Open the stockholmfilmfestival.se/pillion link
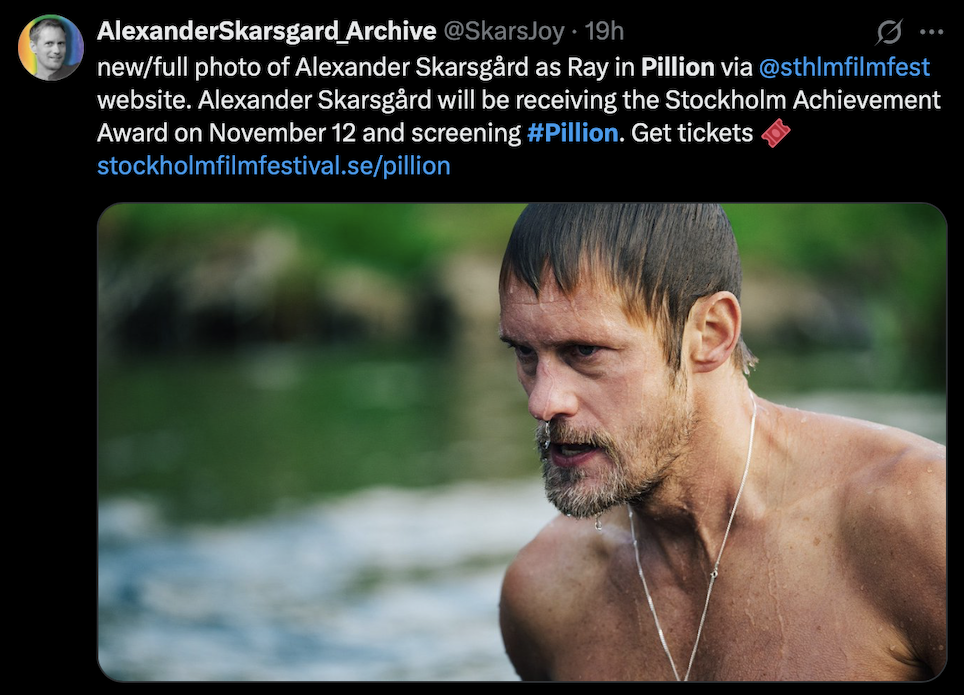 [x=274, y=165]
